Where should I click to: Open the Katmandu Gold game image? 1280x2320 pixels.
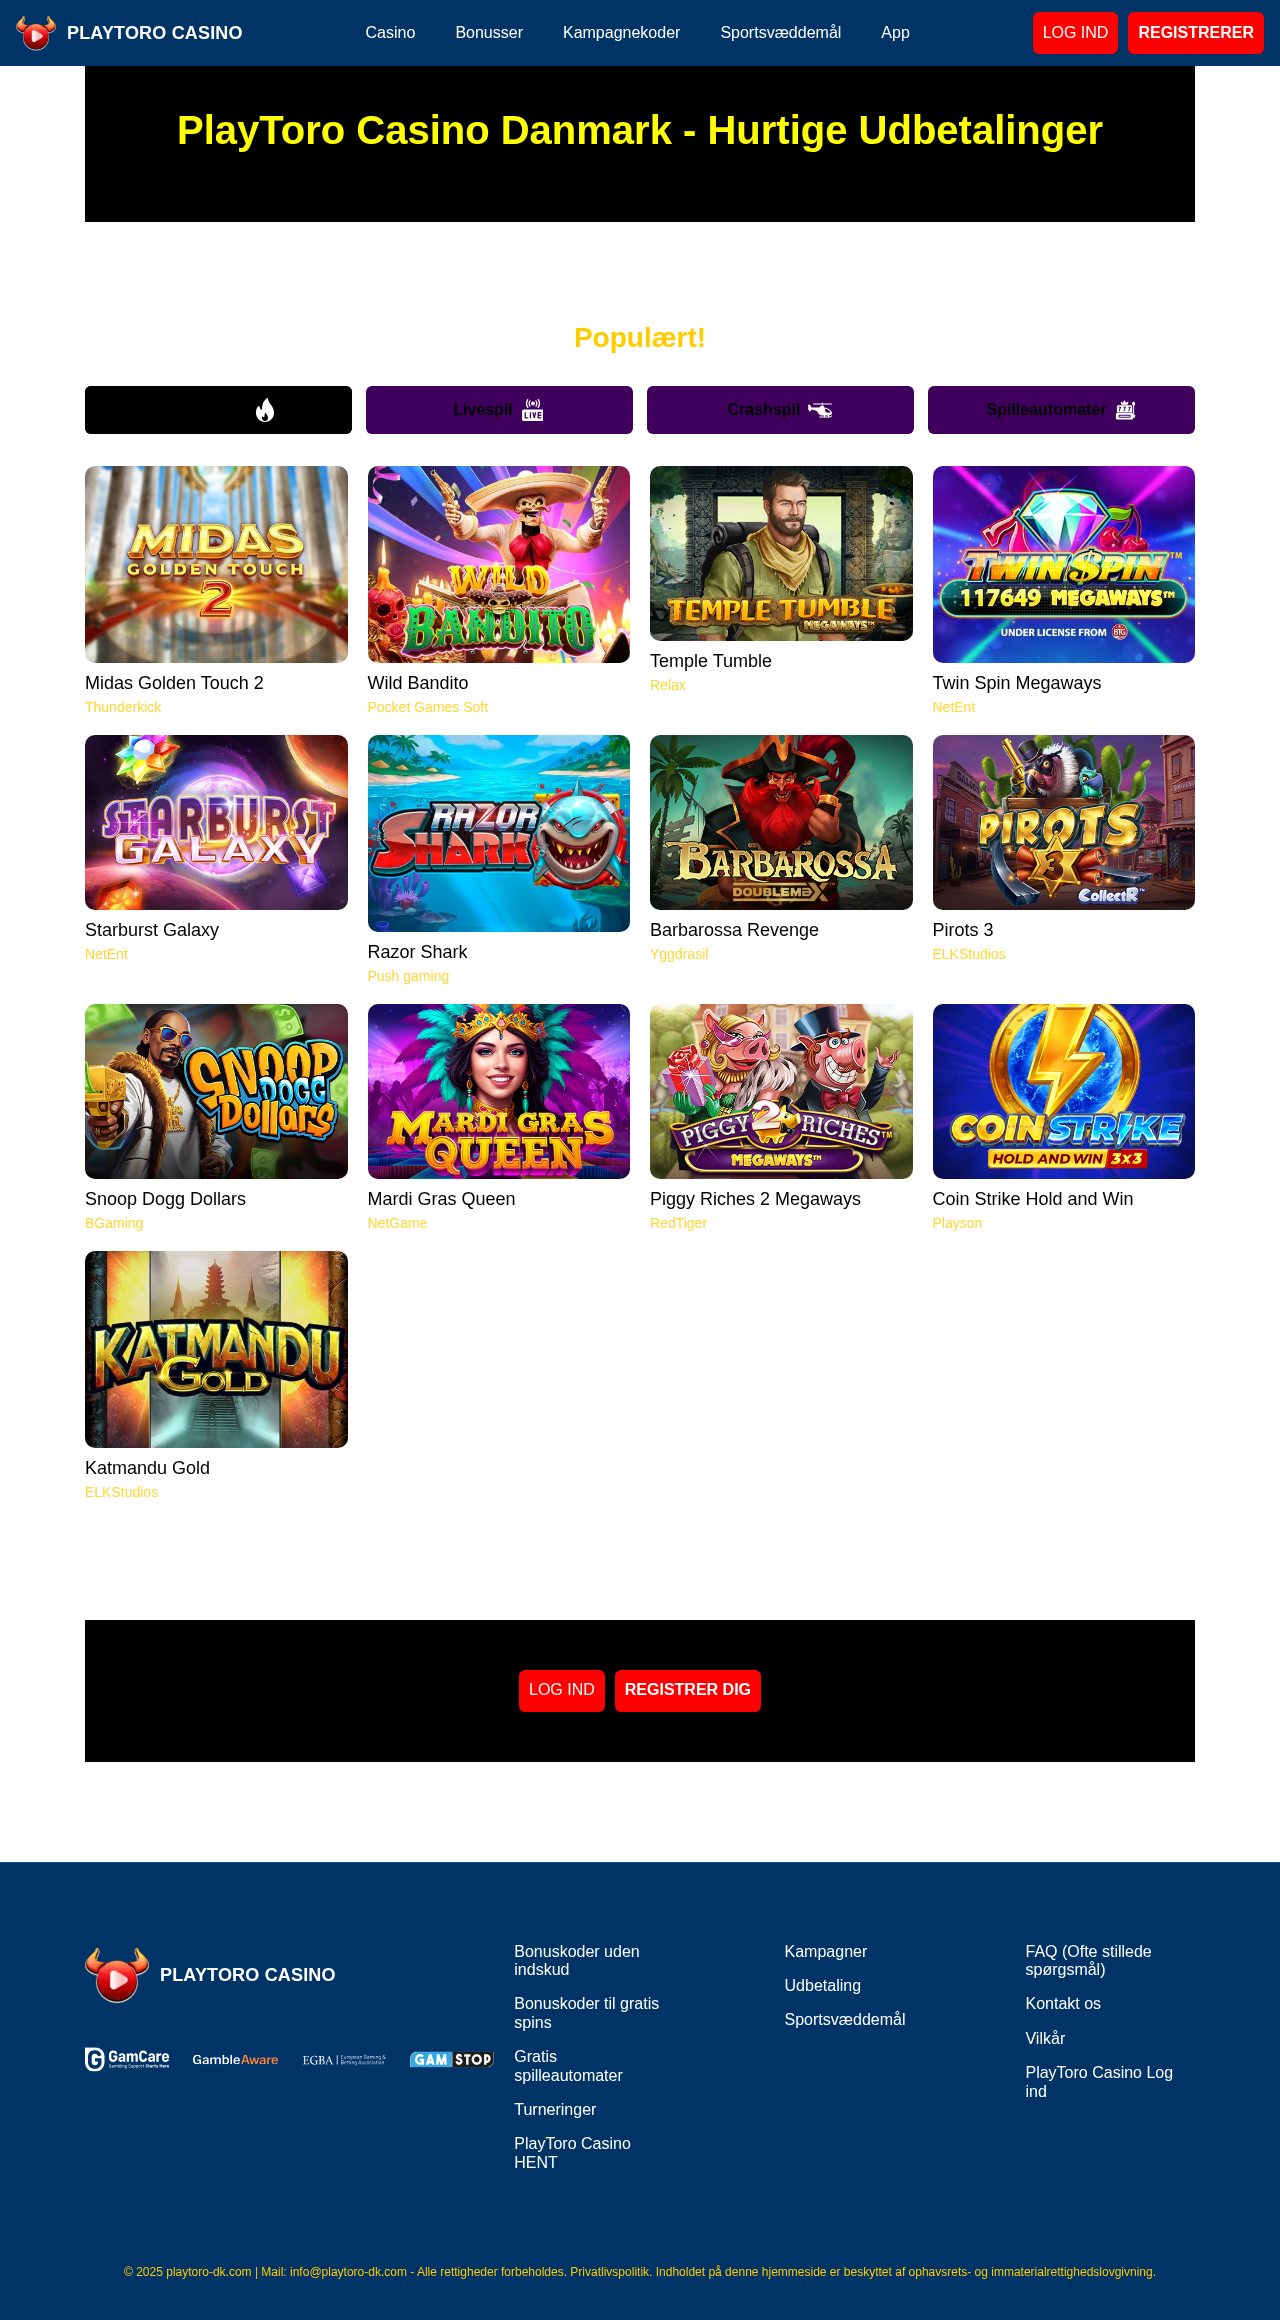tap(216, 1349)
